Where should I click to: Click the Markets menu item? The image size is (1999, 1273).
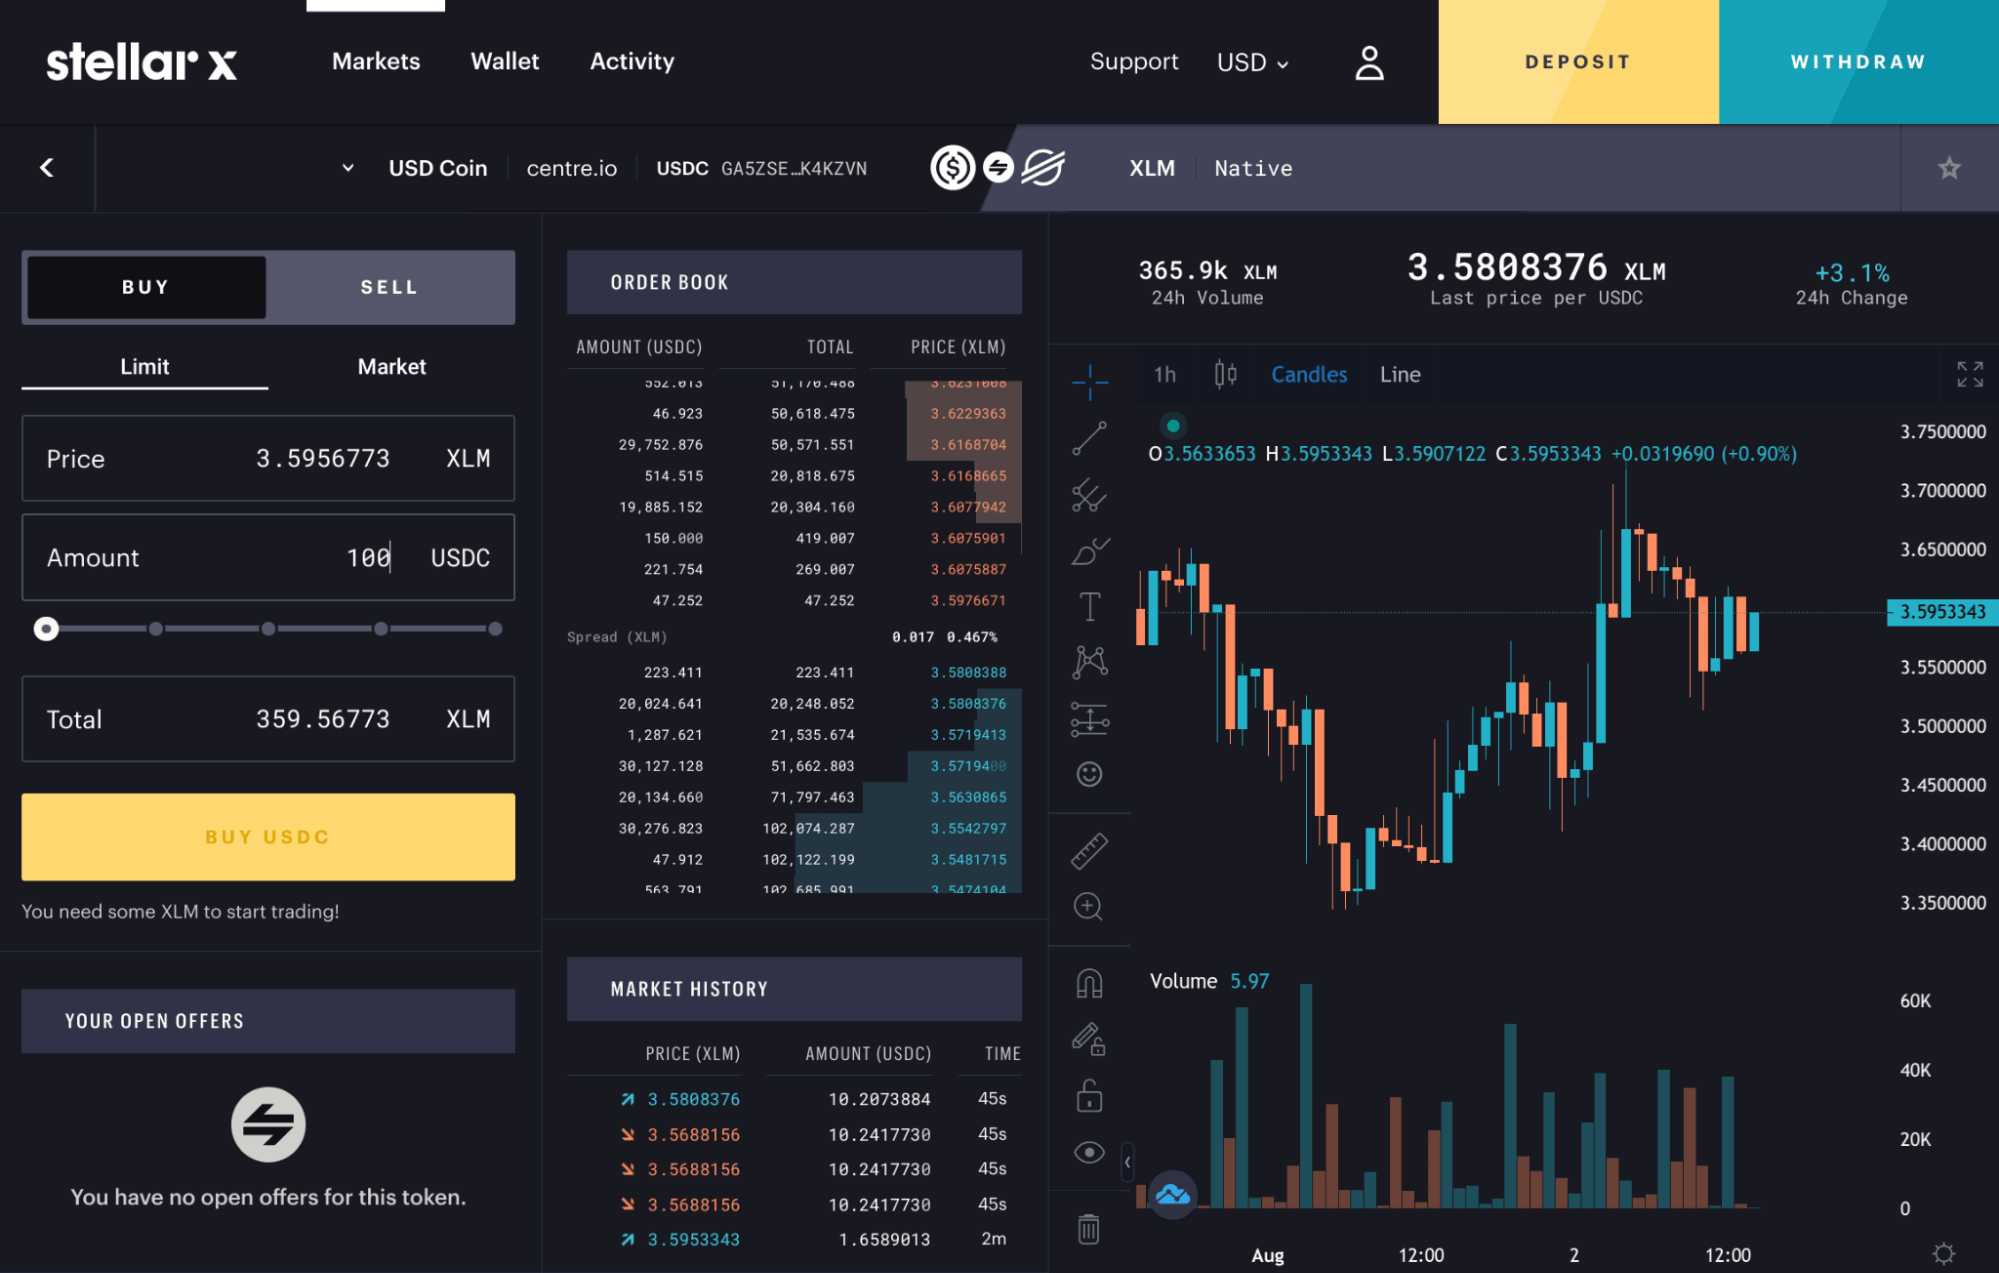[377, 61]
